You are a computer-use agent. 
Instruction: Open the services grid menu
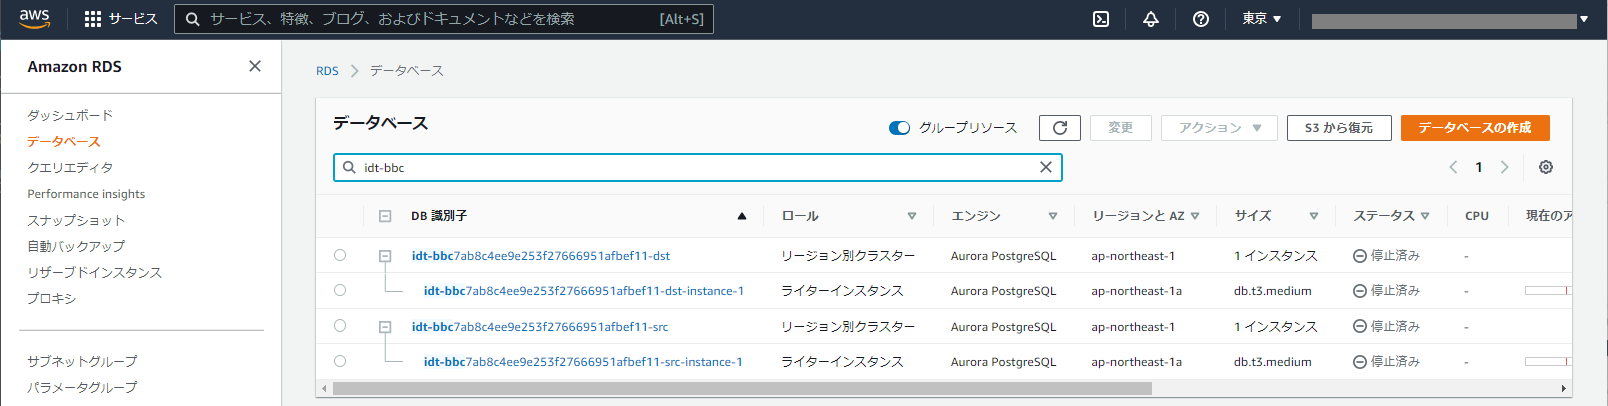coord(120,19)
